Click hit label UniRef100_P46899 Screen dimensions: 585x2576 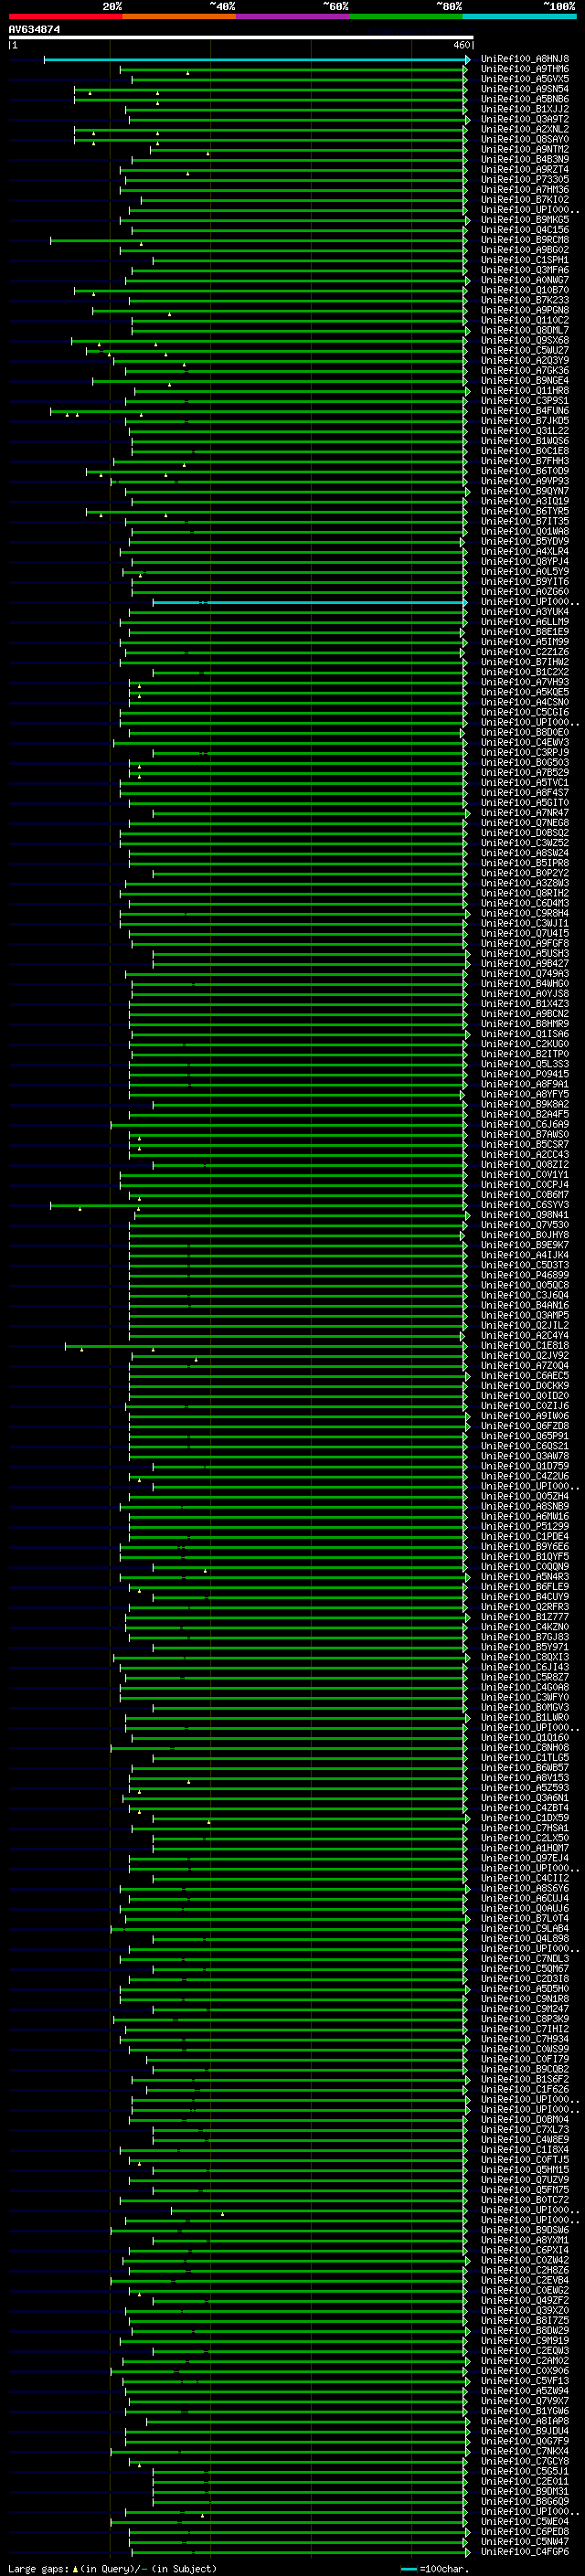click(525, 1275)
